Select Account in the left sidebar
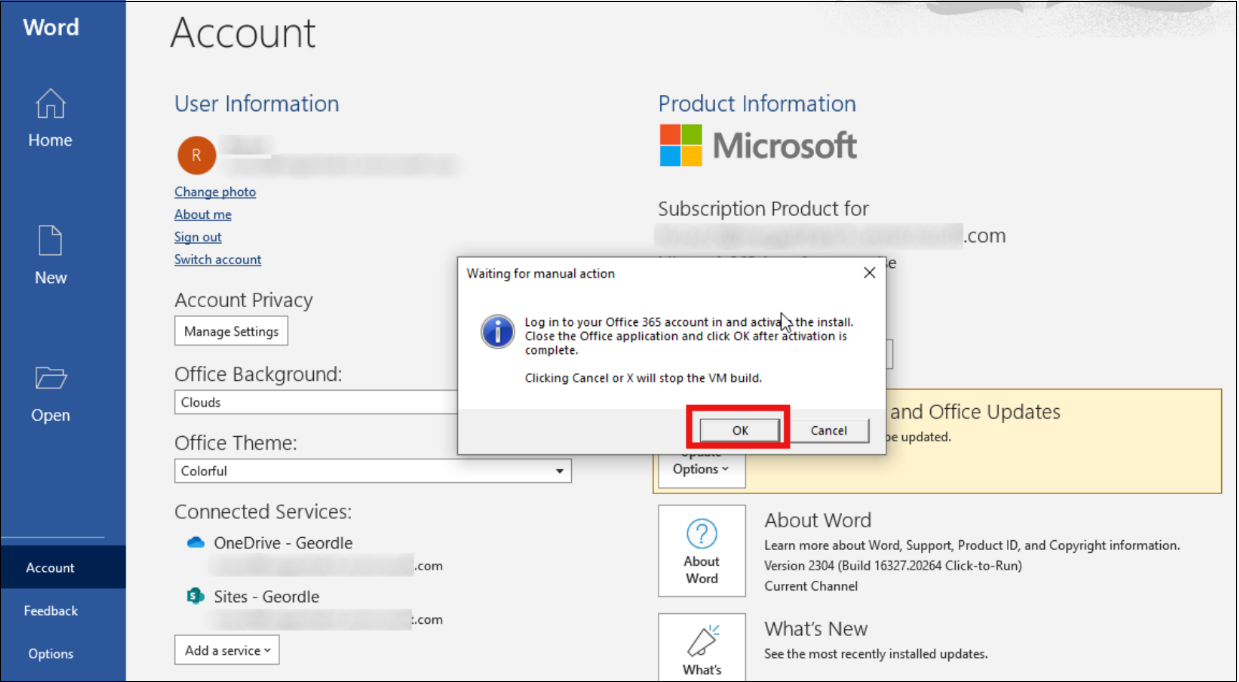This screenshot has height=682, width=1239. pos(51,567)
